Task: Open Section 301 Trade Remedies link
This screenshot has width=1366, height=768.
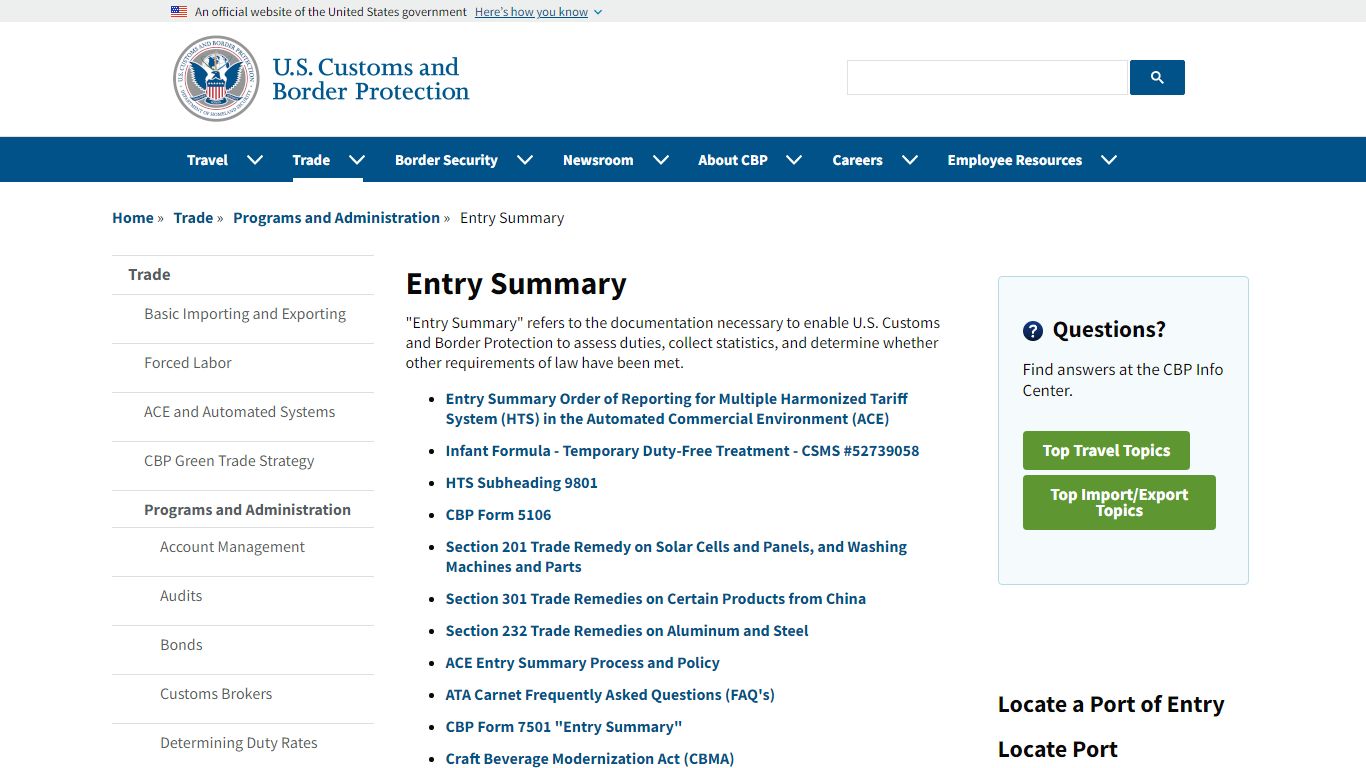Action: click(656, 599)
